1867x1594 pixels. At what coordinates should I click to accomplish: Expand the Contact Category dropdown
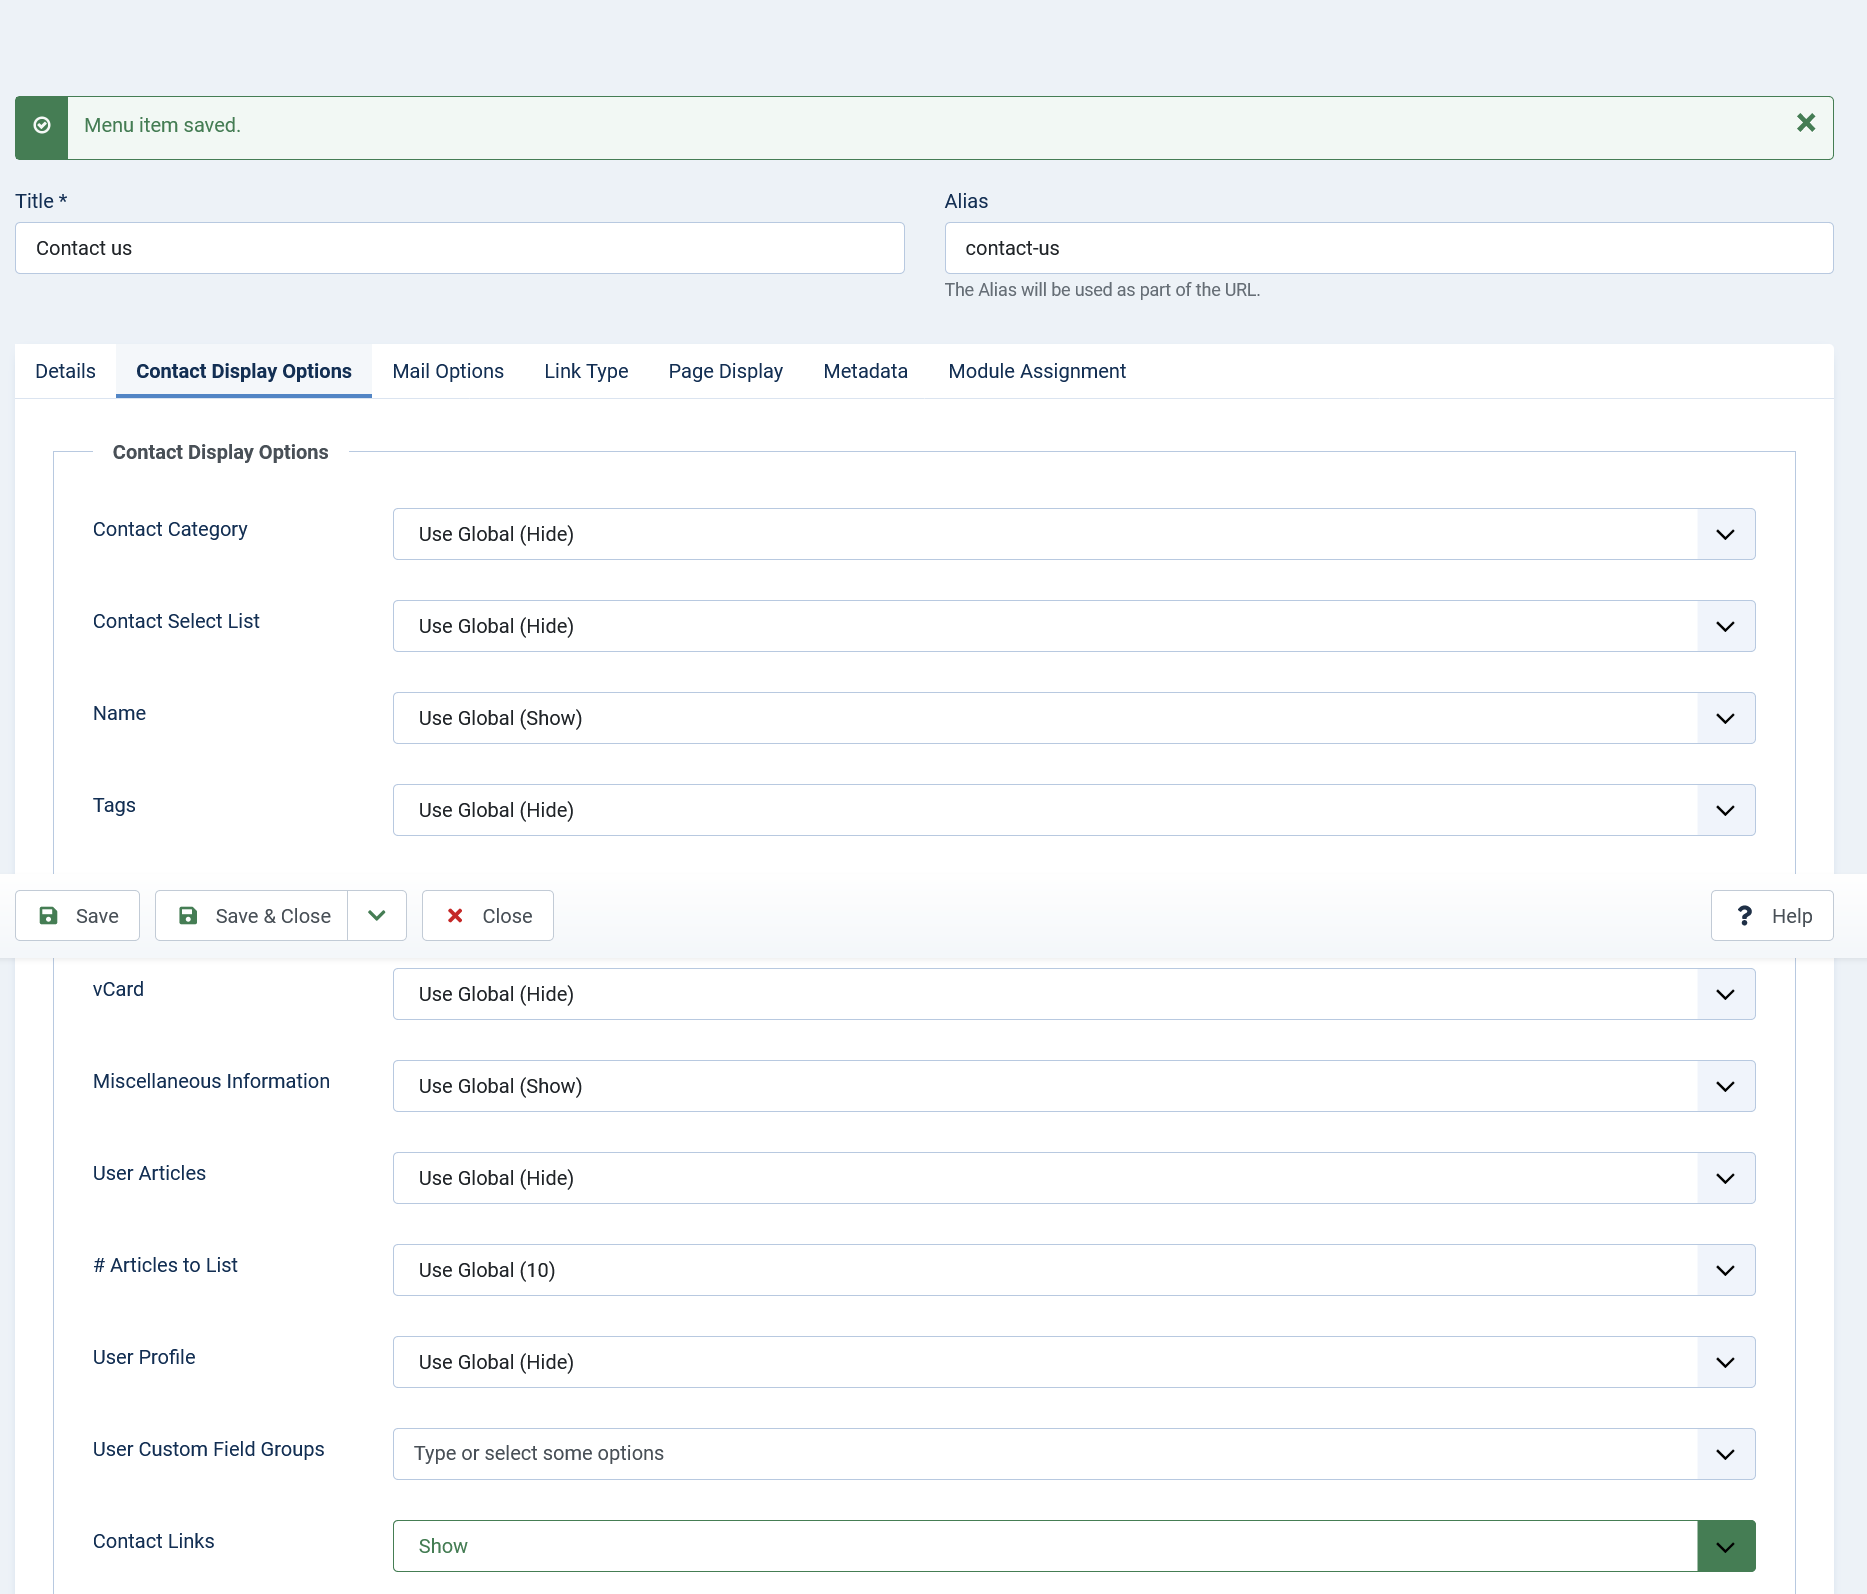1073,534
